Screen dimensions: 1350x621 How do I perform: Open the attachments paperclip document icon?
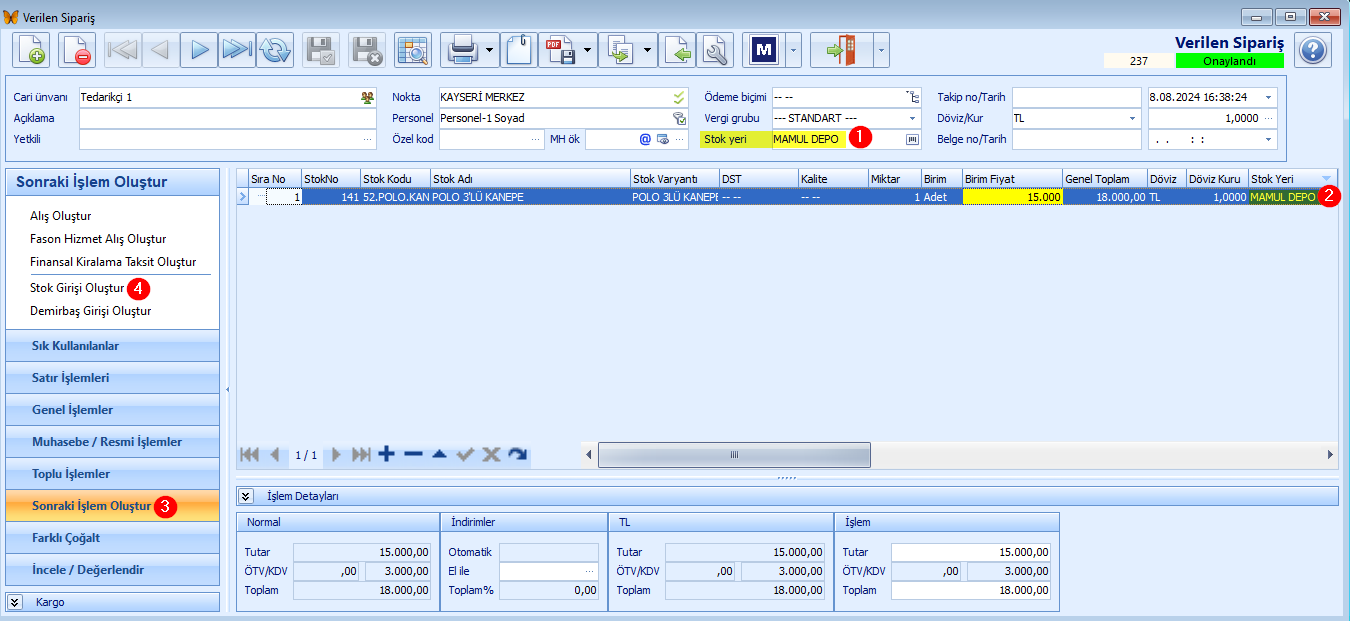coord(518,50)
